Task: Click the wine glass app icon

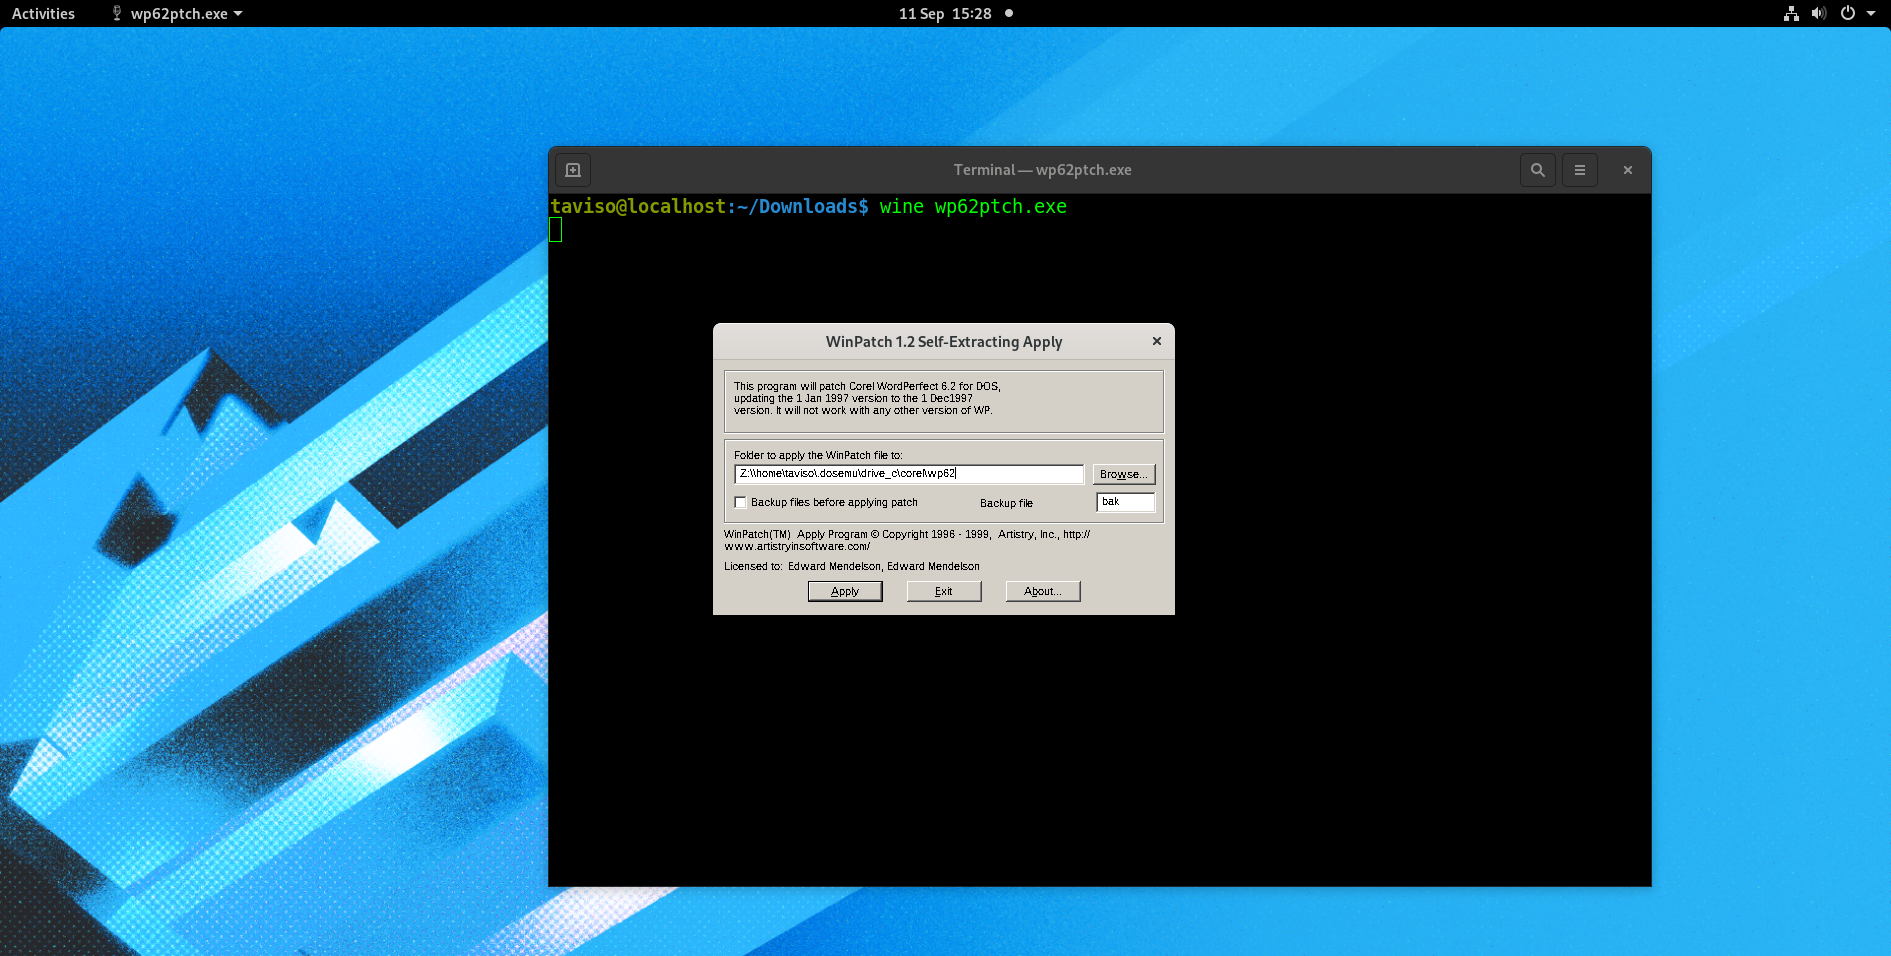Action: coord(117,14)
